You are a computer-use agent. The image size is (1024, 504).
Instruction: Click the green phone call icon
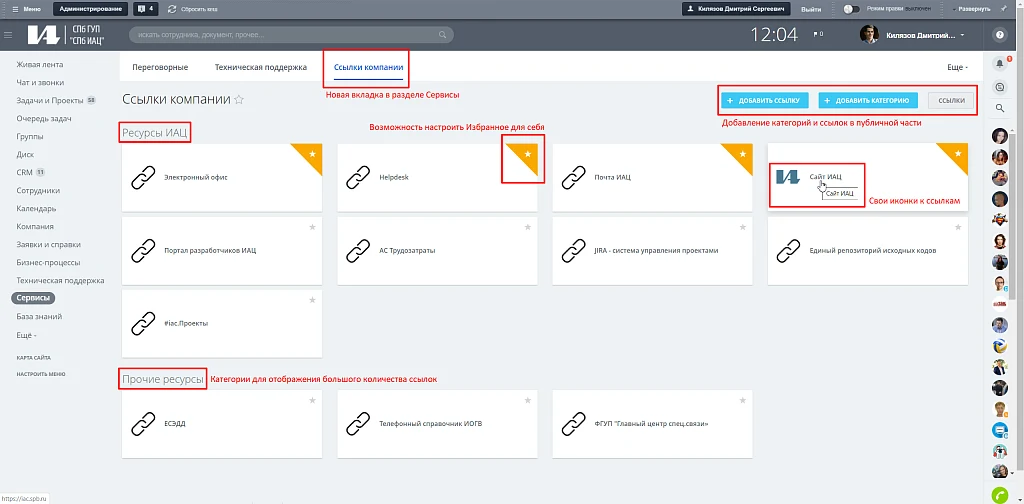pos(1000,494)
